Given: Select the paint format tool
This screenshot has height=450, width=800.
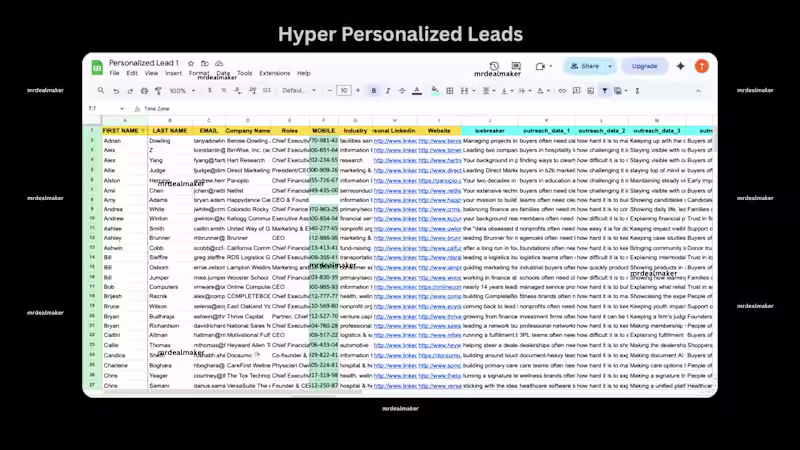Looking at the screenshot, I should [158, 91].
